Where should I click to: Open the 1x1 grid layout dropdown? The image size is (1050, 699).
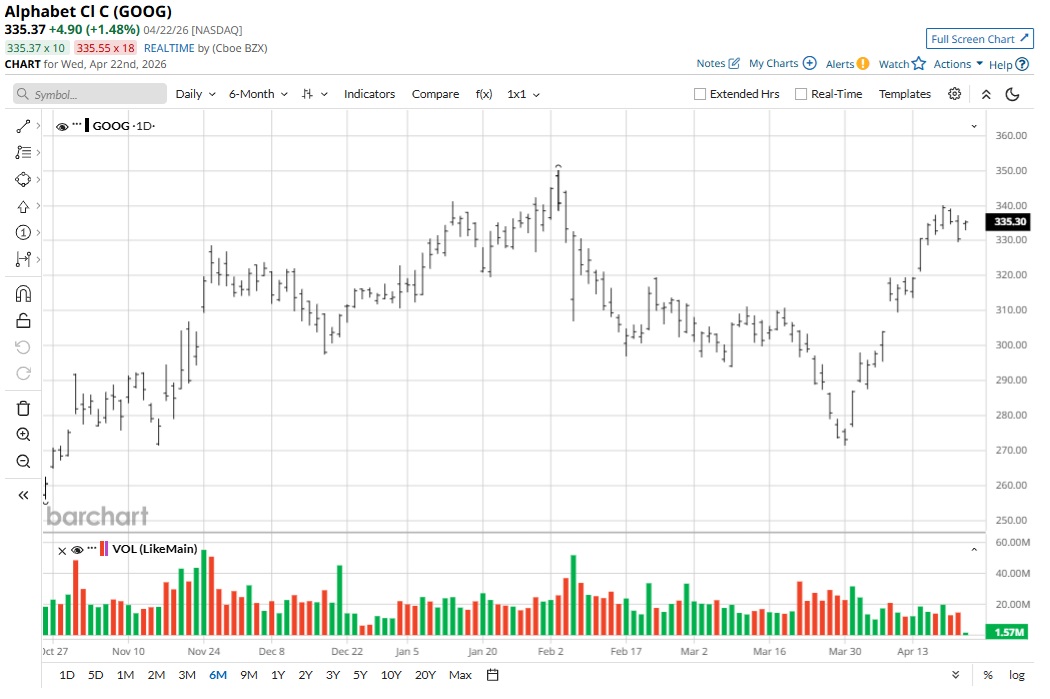click(x=523, y=94)
